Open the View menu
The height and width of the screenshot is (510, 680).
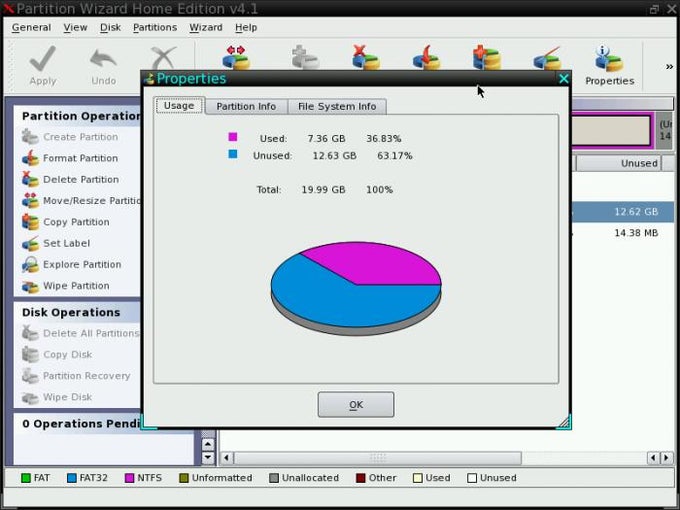tap(75, 27)
